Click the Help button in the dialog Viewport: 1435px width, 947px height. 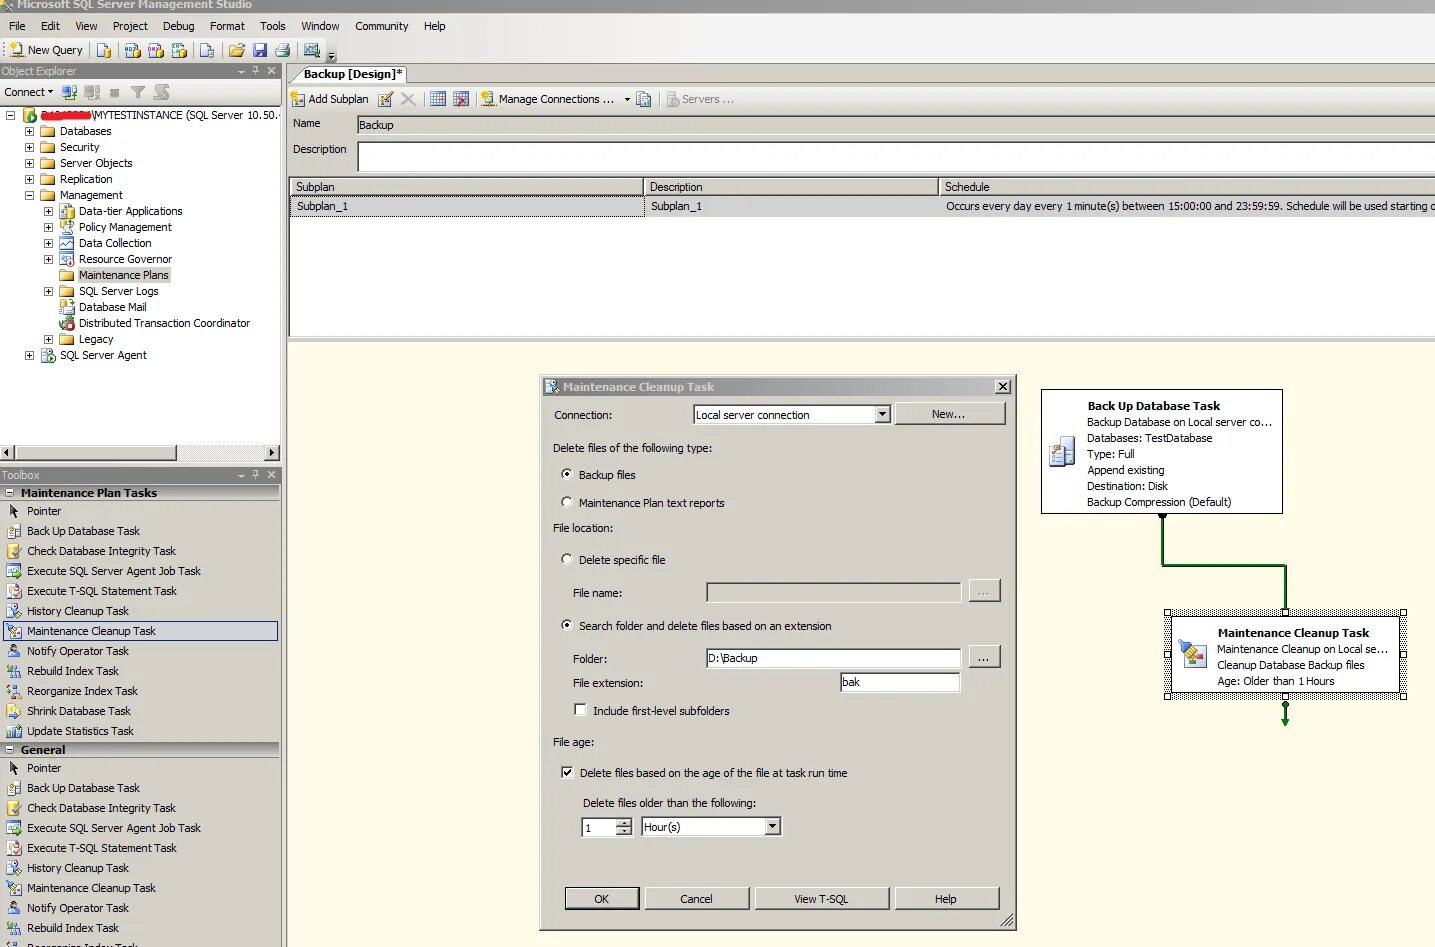[x=946, y=898]
